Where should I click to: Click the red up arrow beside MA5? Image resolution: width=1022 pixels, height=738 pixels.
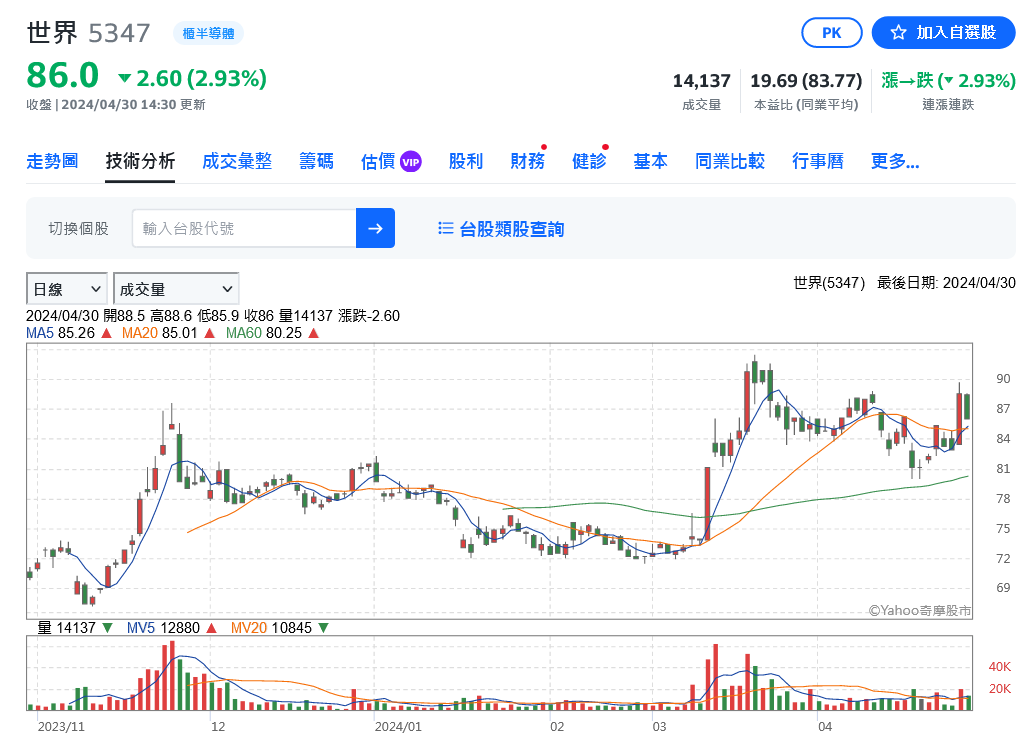[x=107, y=333]
